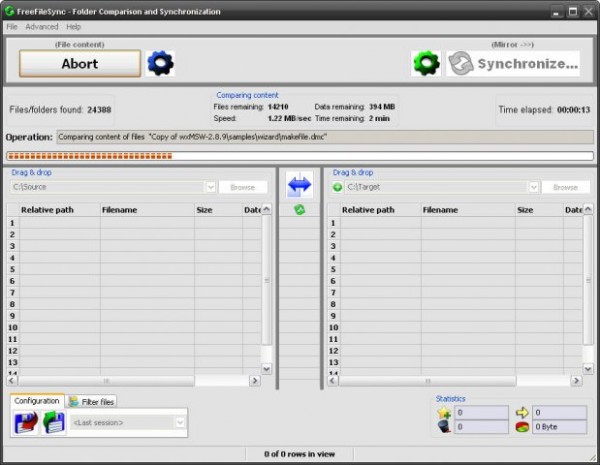
Task: Open synchronization settings green gear icon
Action: coord(426,64)
